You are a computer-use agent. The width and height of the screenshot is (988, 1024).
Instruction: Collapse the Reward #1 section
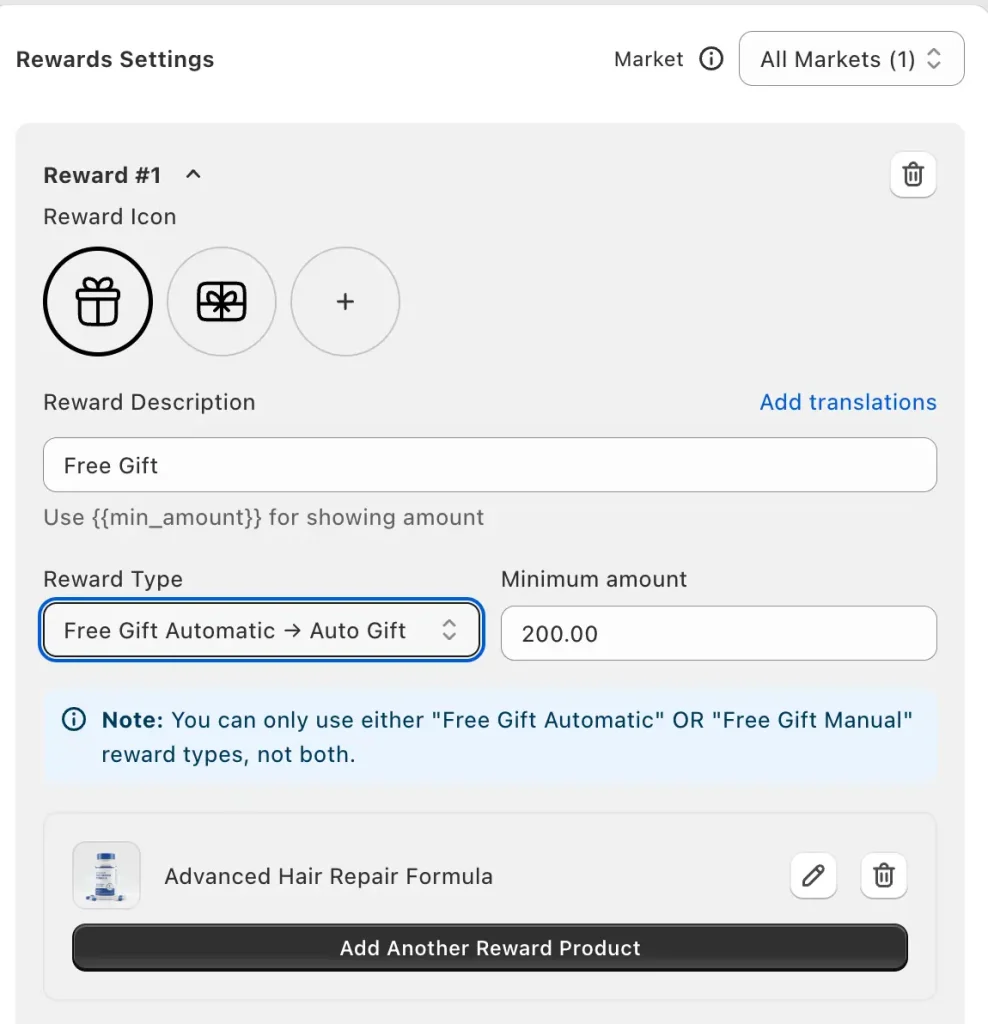193,174
